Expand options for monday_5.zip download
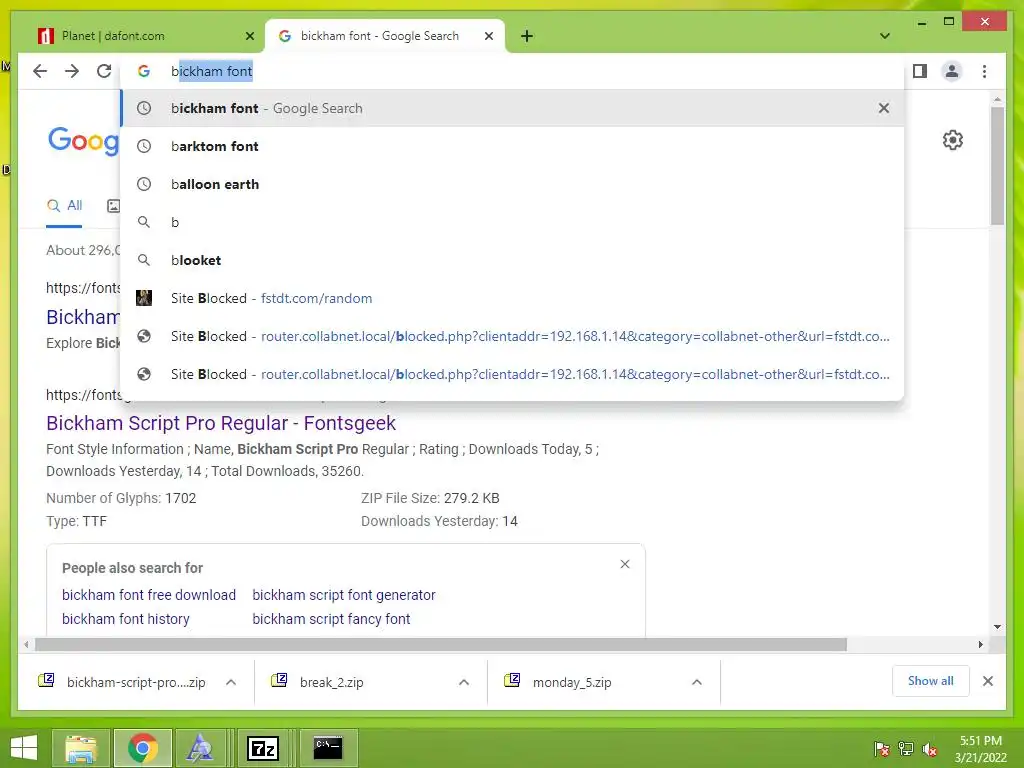This screenshot has width=1024, height=768. [697, 682]
